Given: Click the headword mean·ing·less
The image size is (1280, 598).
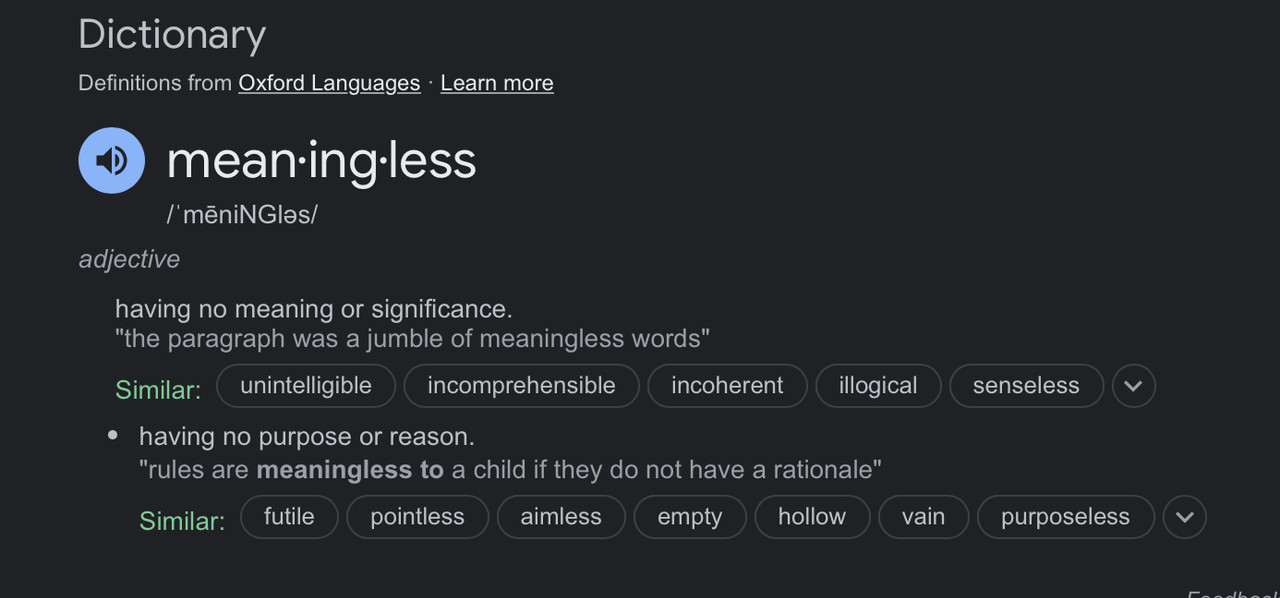Looking at the screenshot, I should tap(321, 160).
